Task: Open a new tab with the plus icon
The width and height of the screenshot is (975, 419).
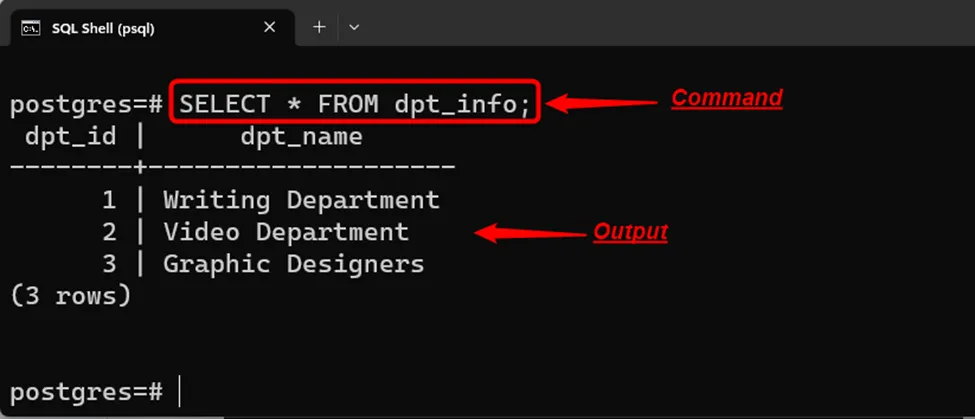Action: pos(319,27)
